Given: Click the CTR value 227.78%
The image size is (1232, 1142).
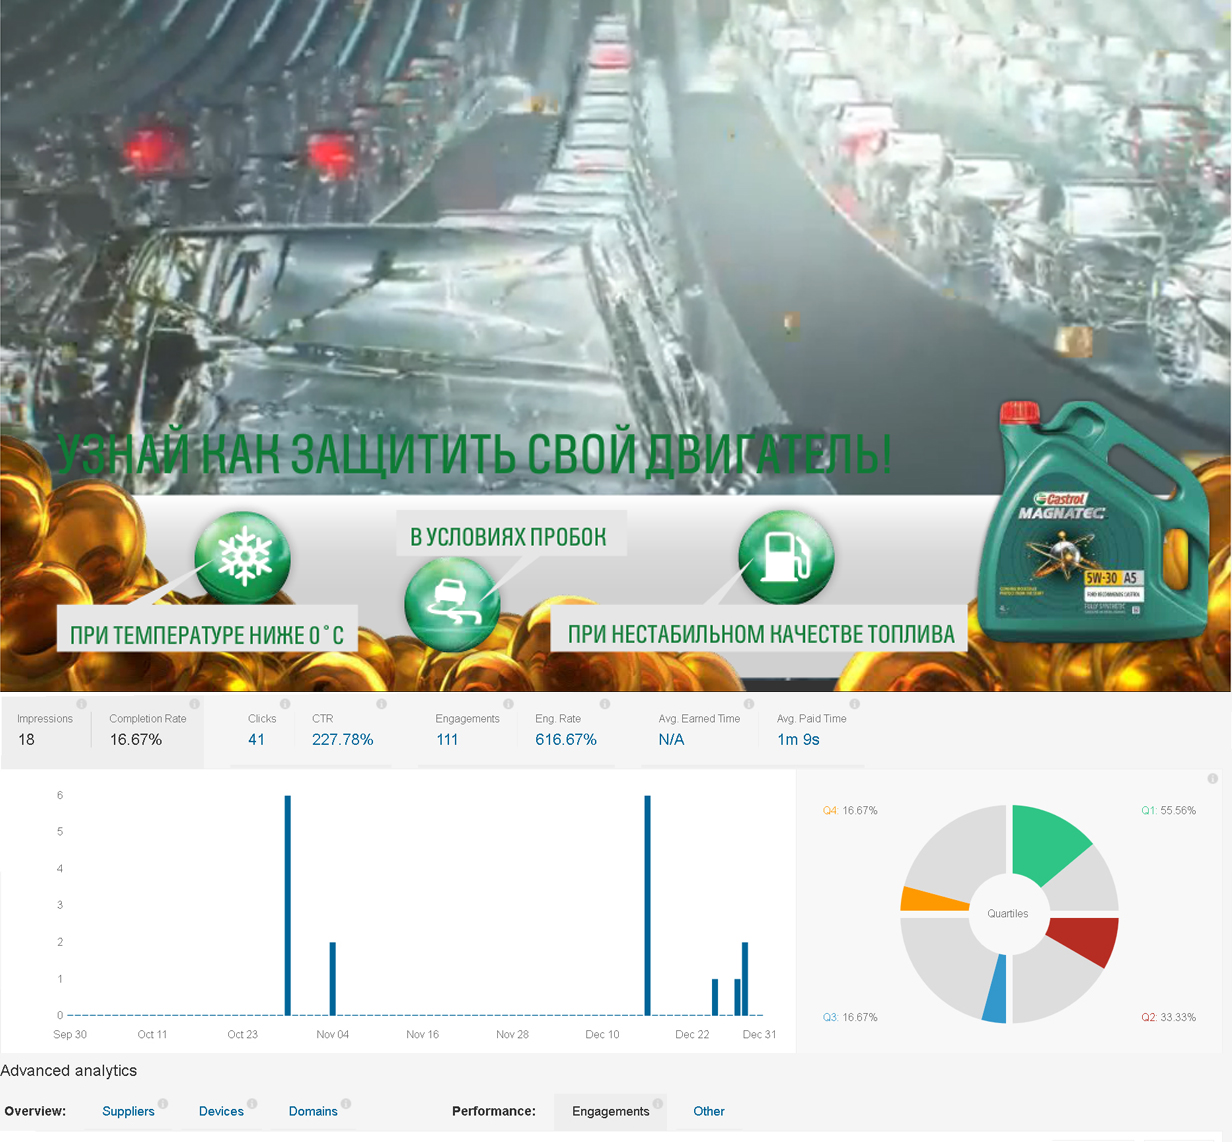Looking at the screenshot, I should click(x=343, y=740).
